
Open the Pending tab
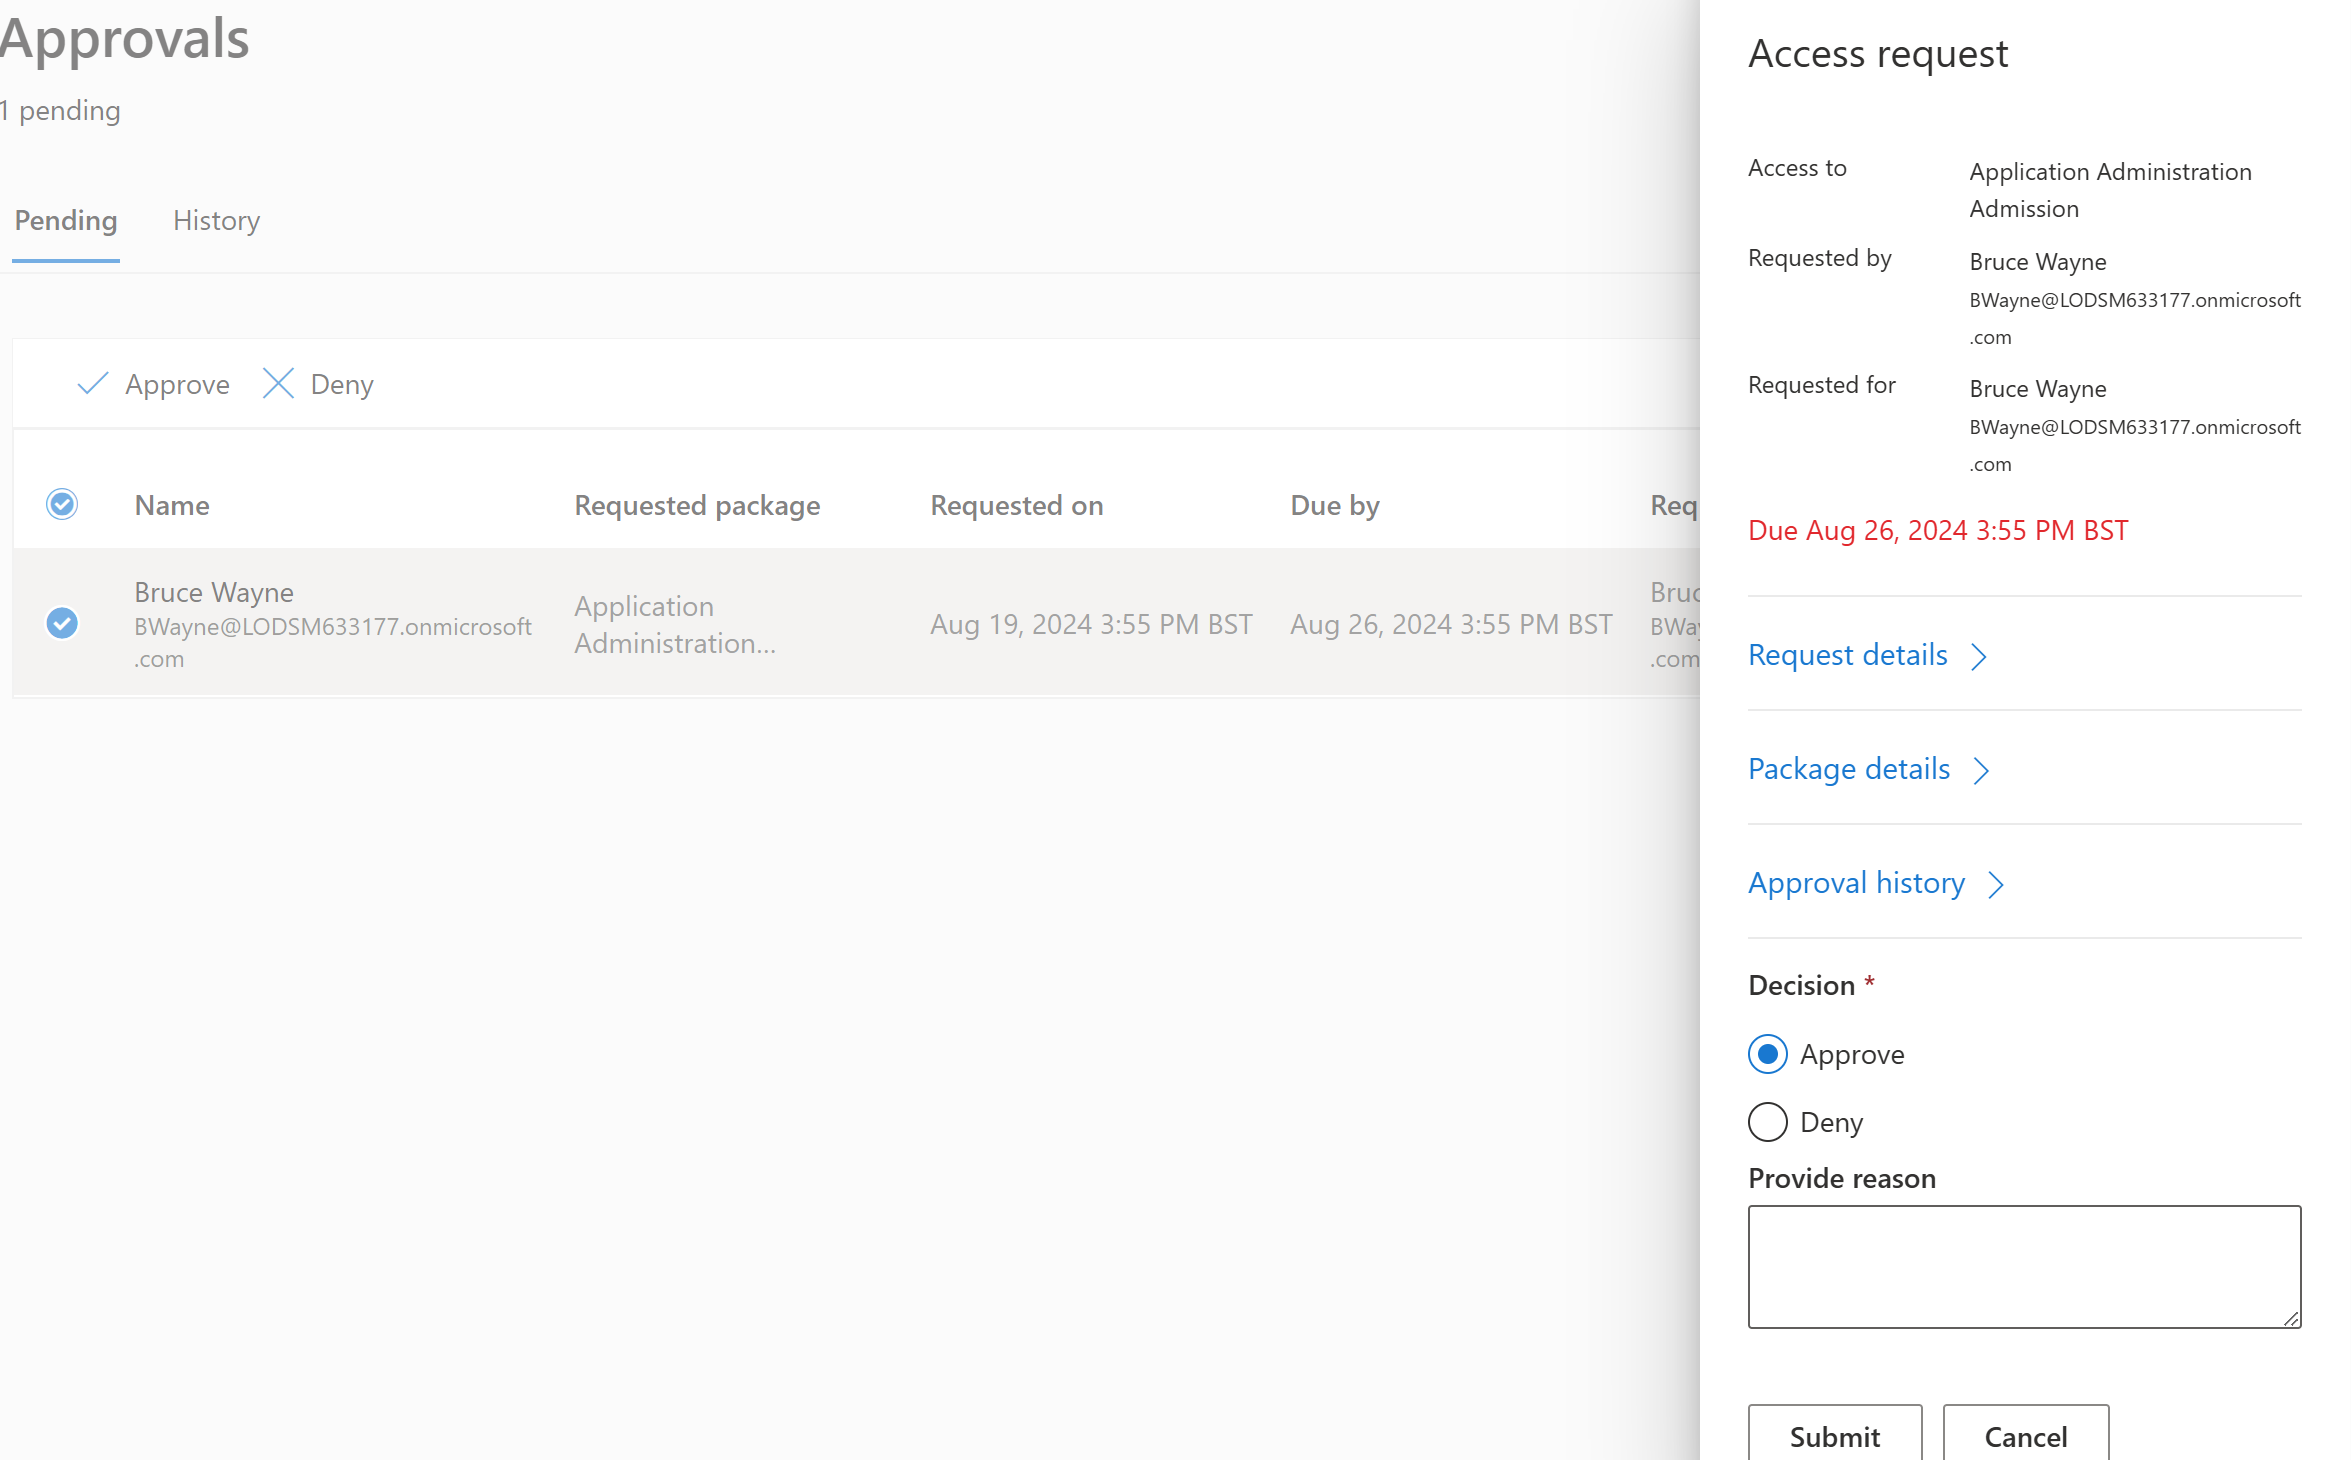66,221
